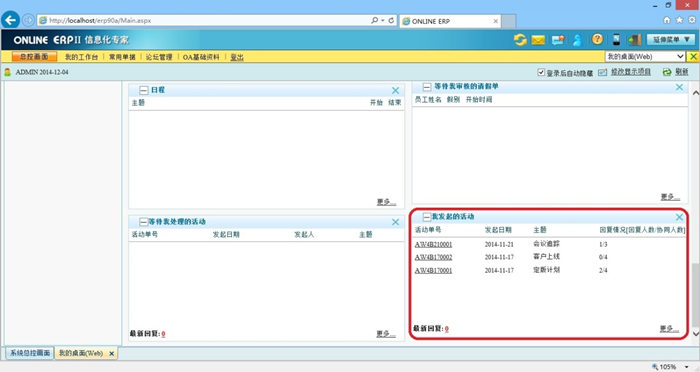The width and height of the screenshot is (700, 372).
Task: Click the 客户上线 subject cell
Action: 546,257
